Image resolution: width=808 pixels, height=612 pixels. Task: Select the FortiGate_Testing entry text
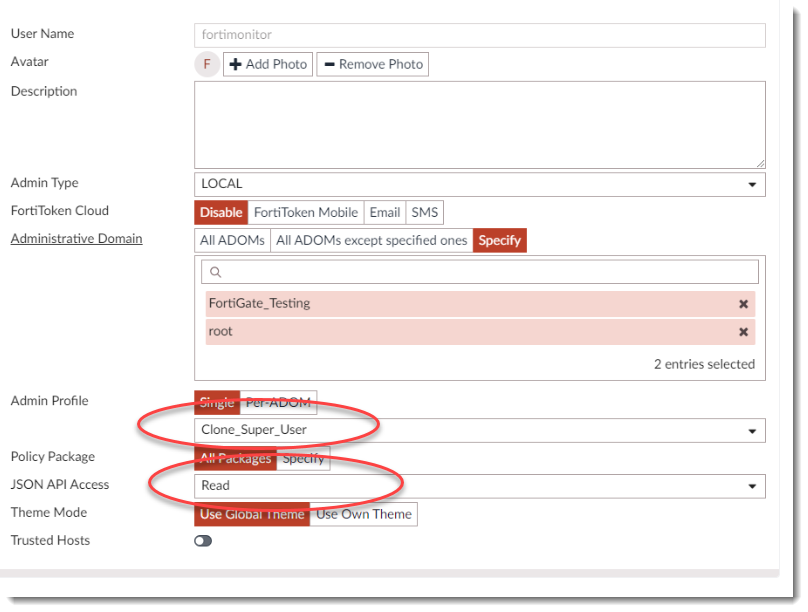coord(259,303)
